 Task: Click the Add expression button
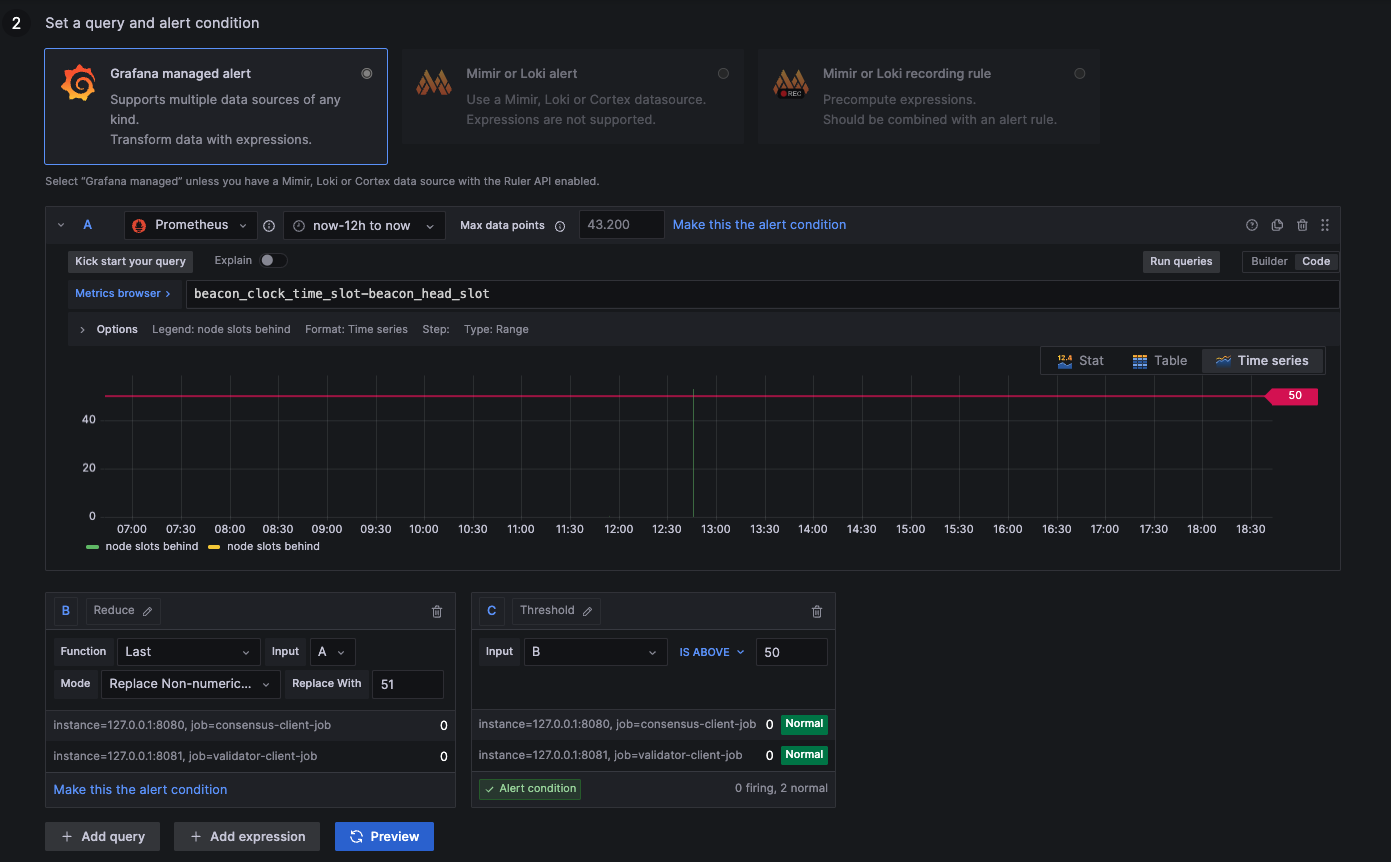point(247,836)
